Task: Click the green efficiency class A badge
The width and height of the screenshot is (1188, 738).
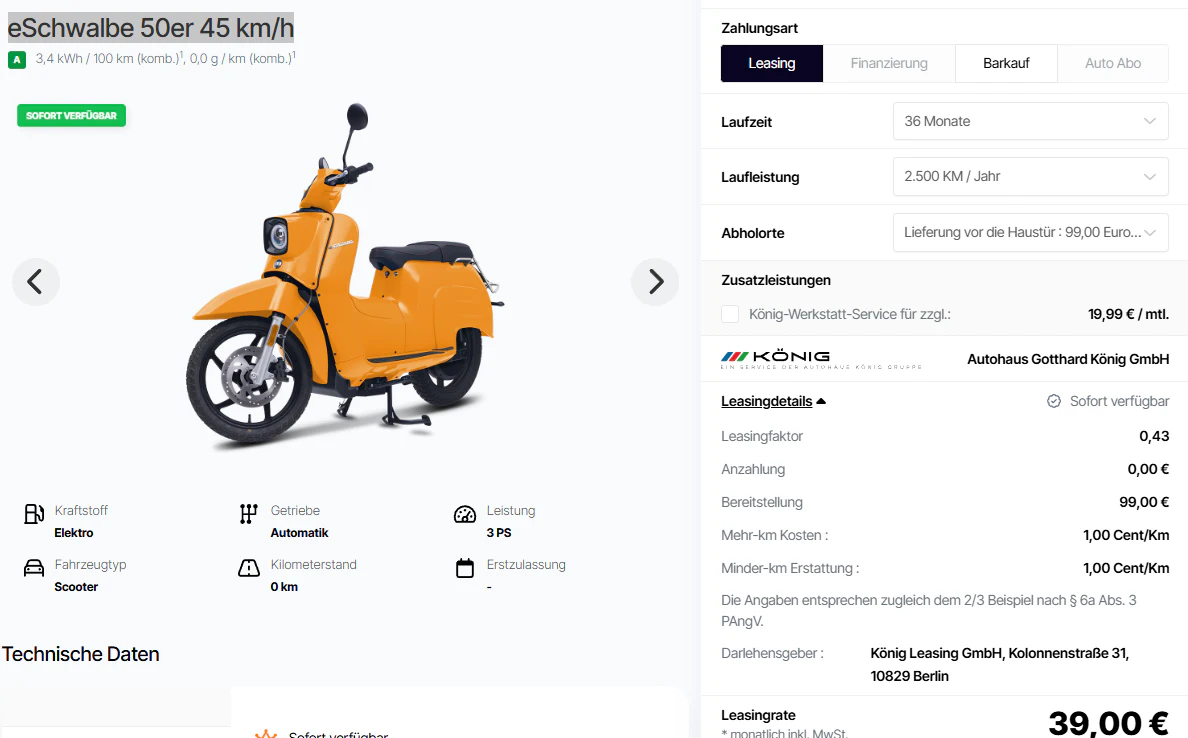Action: tap(17, 59)
